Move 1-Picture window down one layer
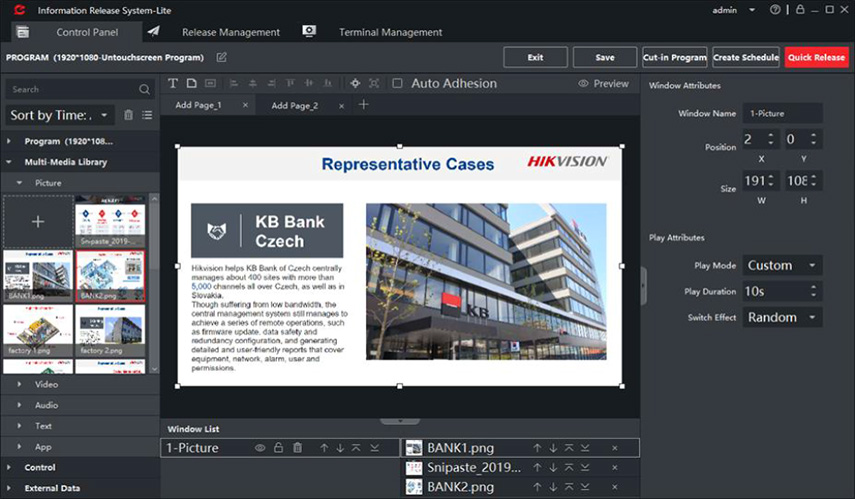855x499 pixels. point(340,448)
